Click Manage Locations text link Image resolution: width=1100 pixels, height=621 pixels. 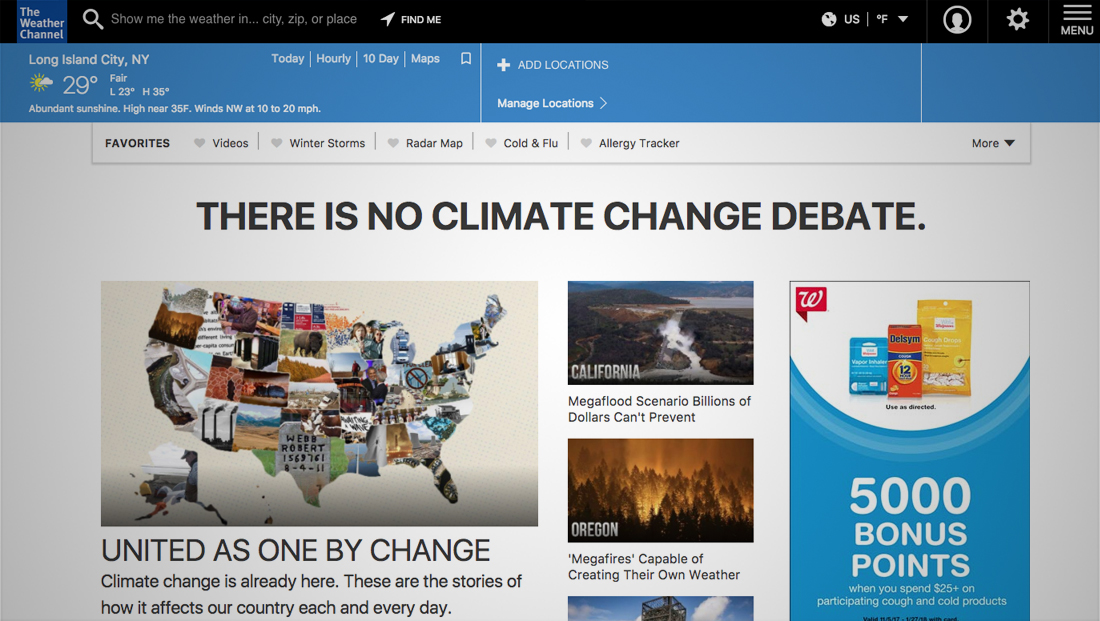pos(545,103)
